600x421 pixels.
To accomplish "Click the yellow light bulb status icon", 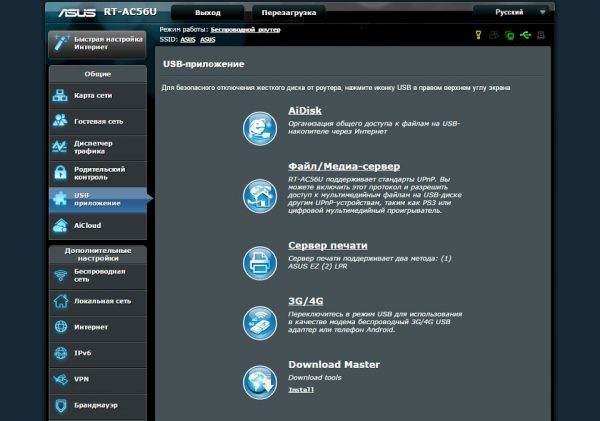I will click(478, 35).
